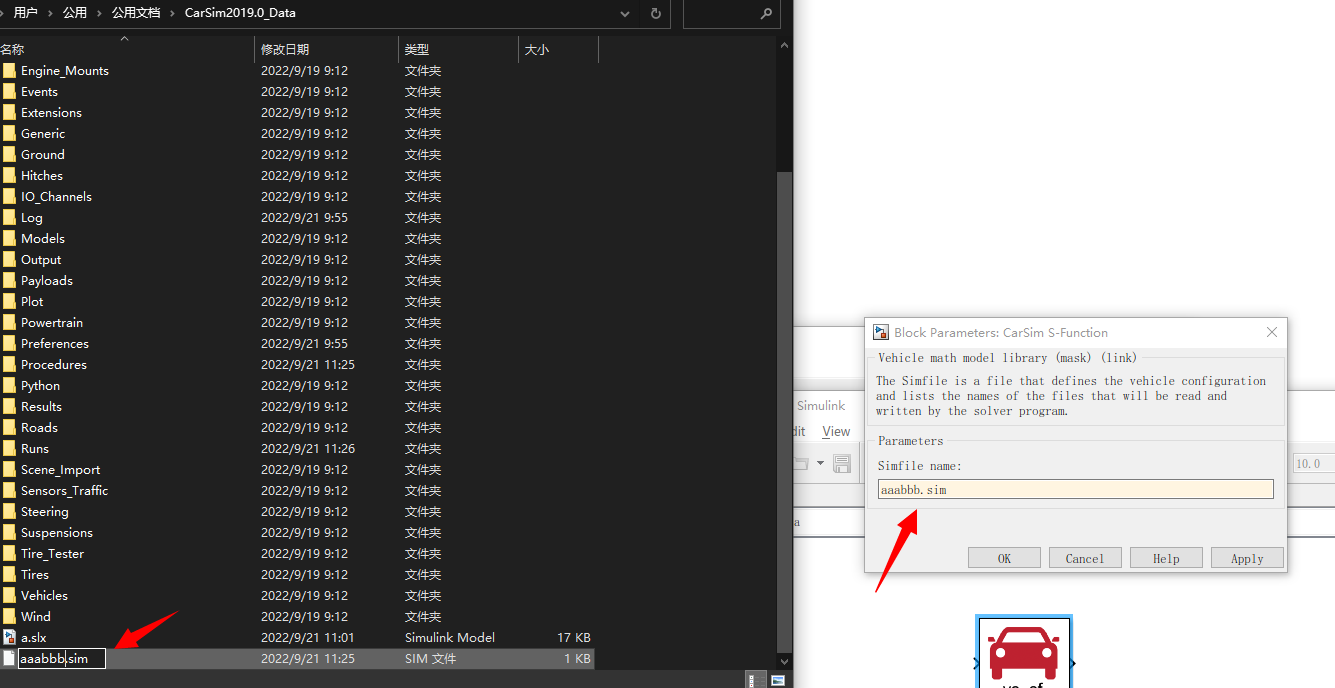Click the Simulink save toolbar icon

(x=842, y=464)
